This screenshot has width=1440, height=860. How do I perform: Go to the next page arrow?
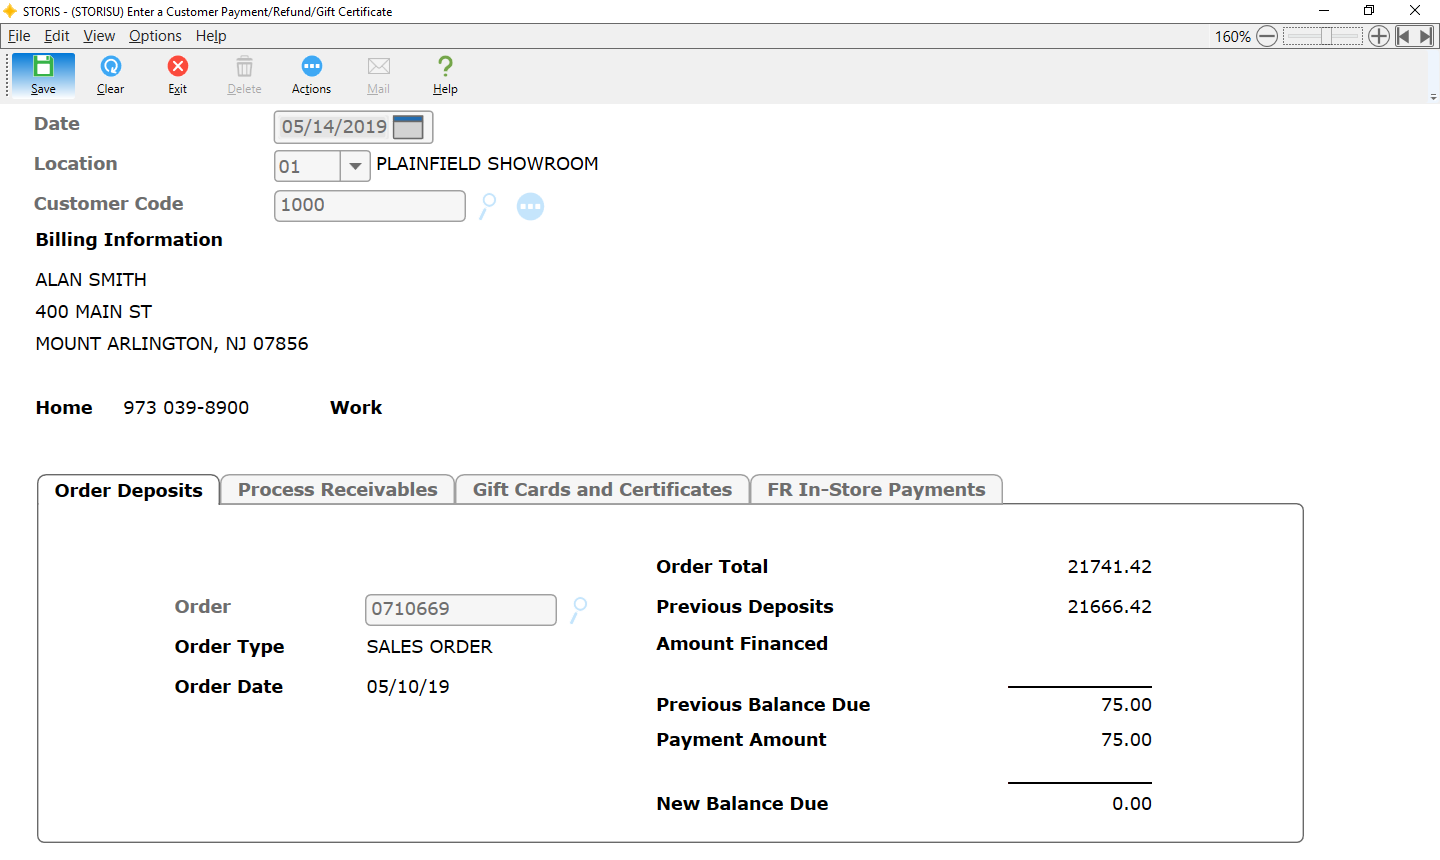(x=1426, y=36)
